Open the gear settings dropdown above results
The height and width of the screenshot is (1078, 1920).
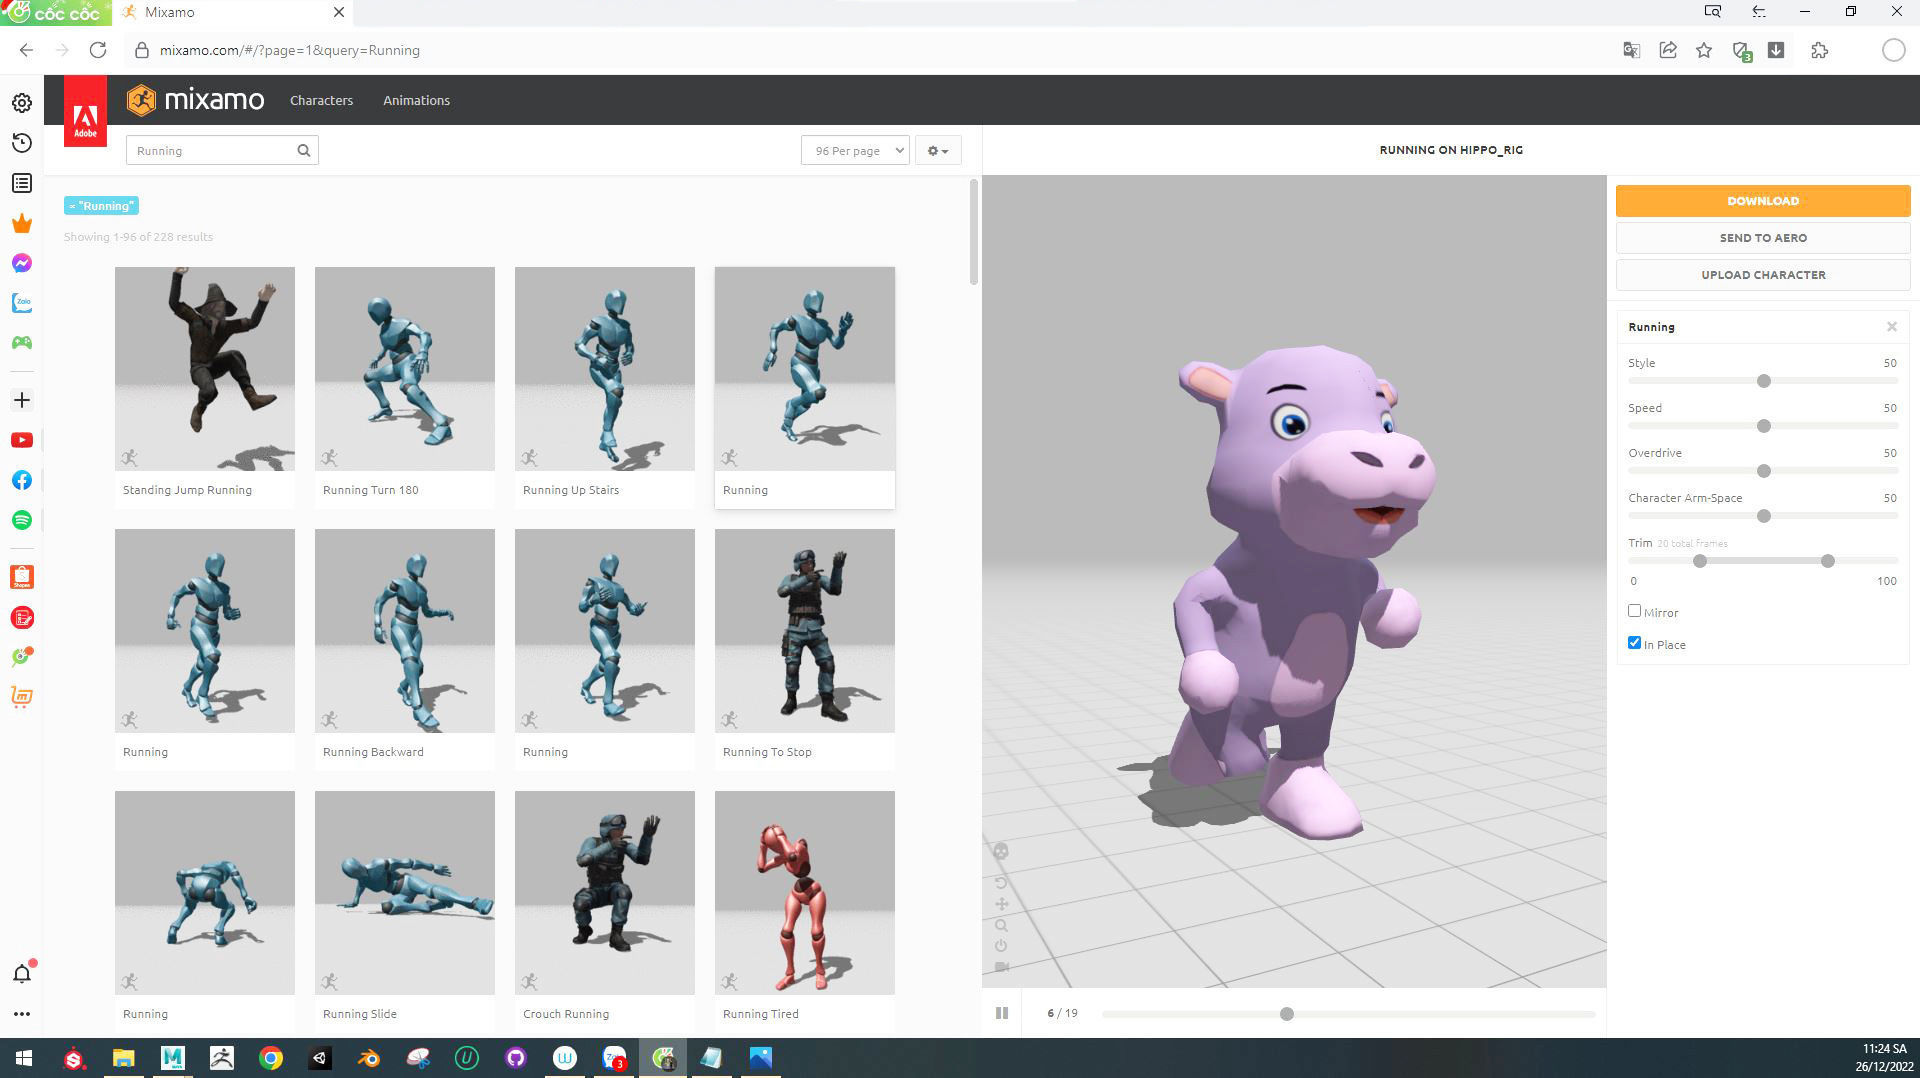click(x=938, y=150)
